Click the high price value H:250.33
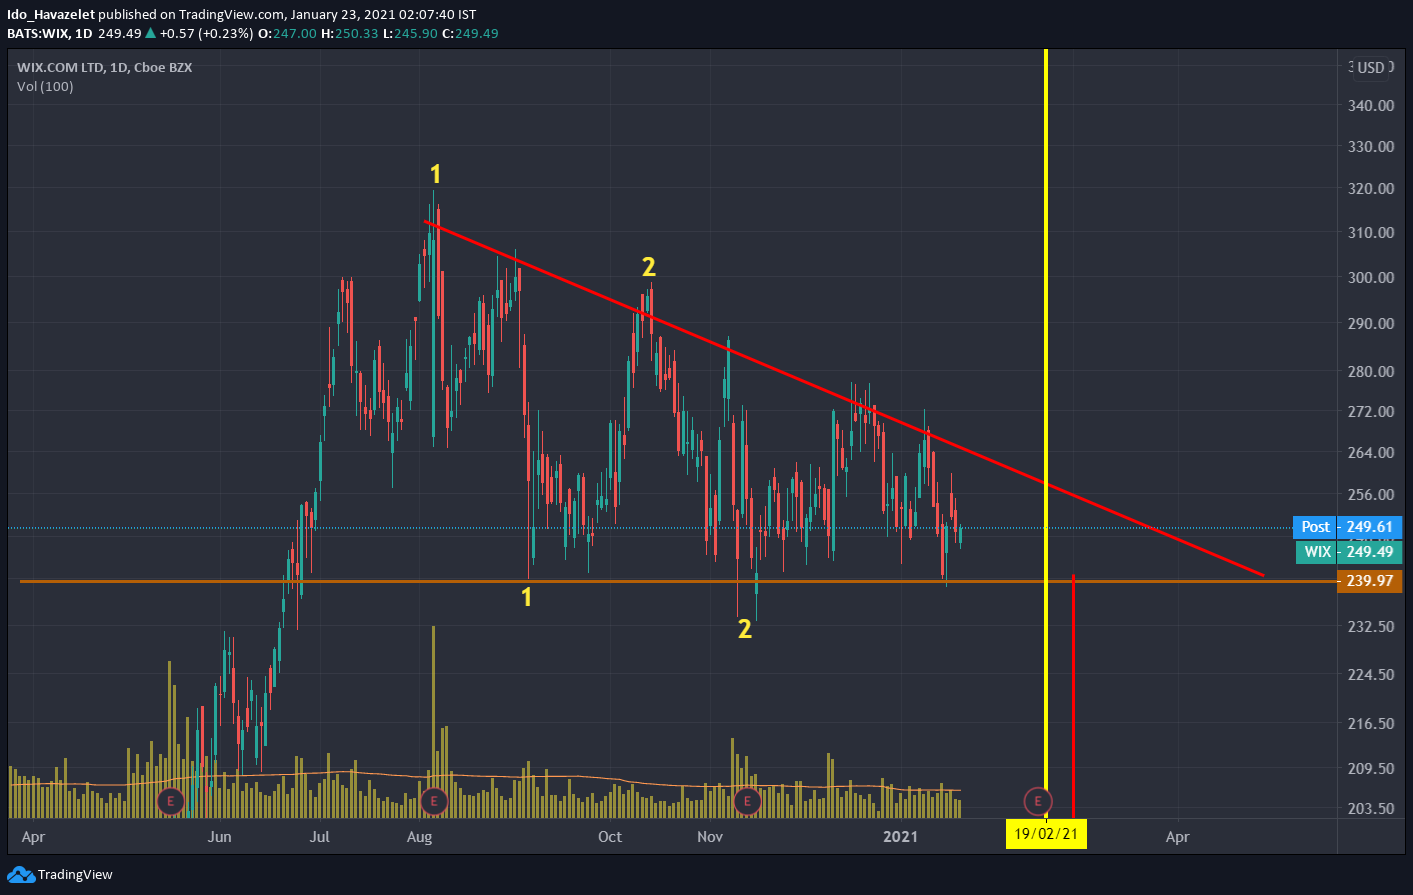The height and width of the screenshot is (895, 1413). [x=350, y=33]
